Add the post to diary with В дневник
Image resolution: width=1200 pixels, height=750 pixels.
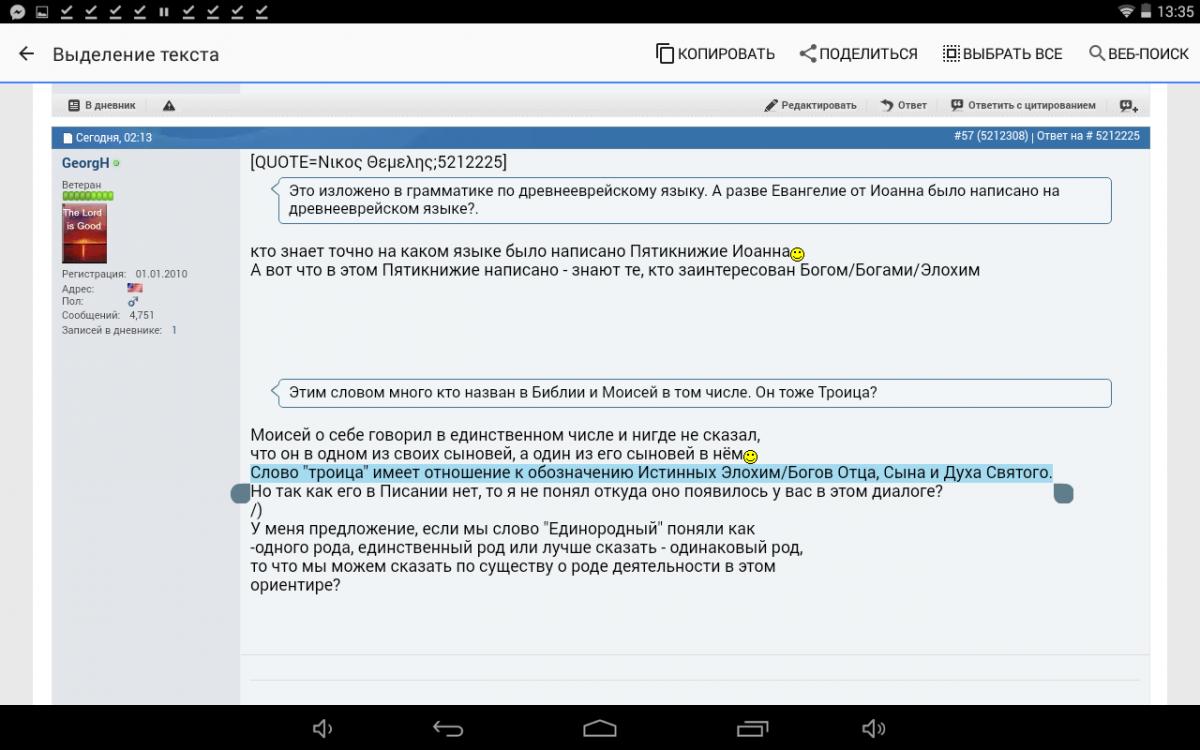pos(102,105)
